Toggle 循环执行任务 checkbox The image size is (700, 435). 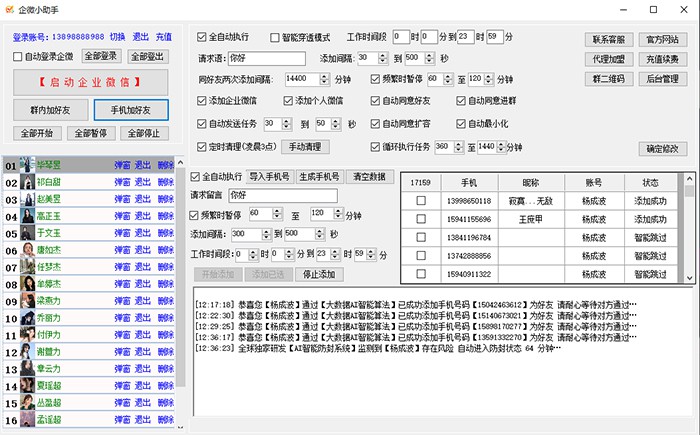[x=375, y=146]
